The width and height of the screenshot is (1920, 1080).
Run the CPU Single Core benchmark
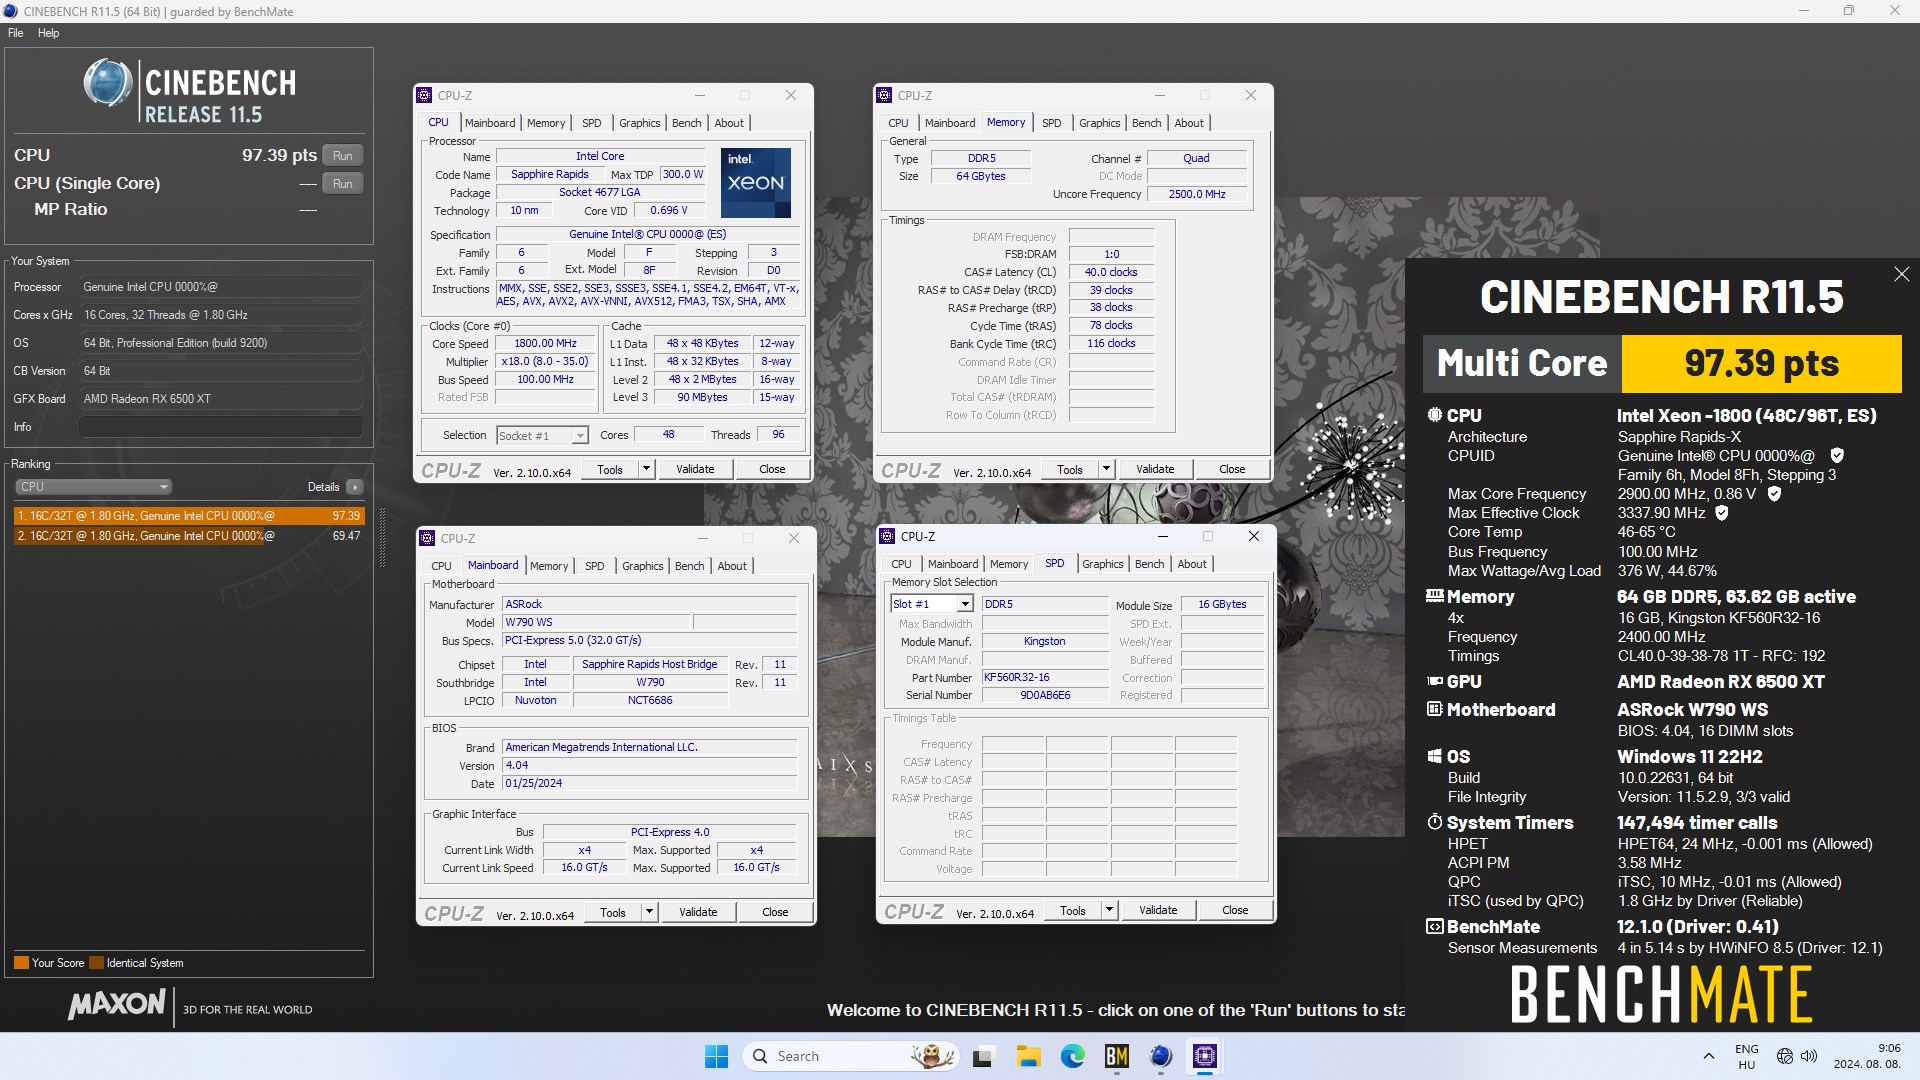pos(343,184)
